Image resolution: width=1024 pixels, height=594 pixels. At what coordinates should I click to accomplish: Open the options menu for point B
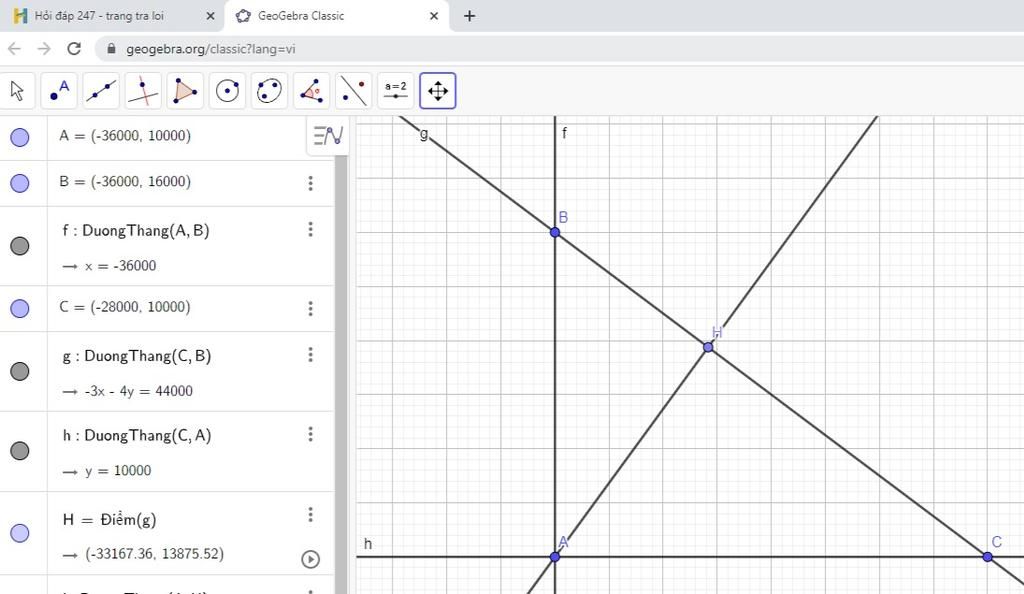(311, 183)
